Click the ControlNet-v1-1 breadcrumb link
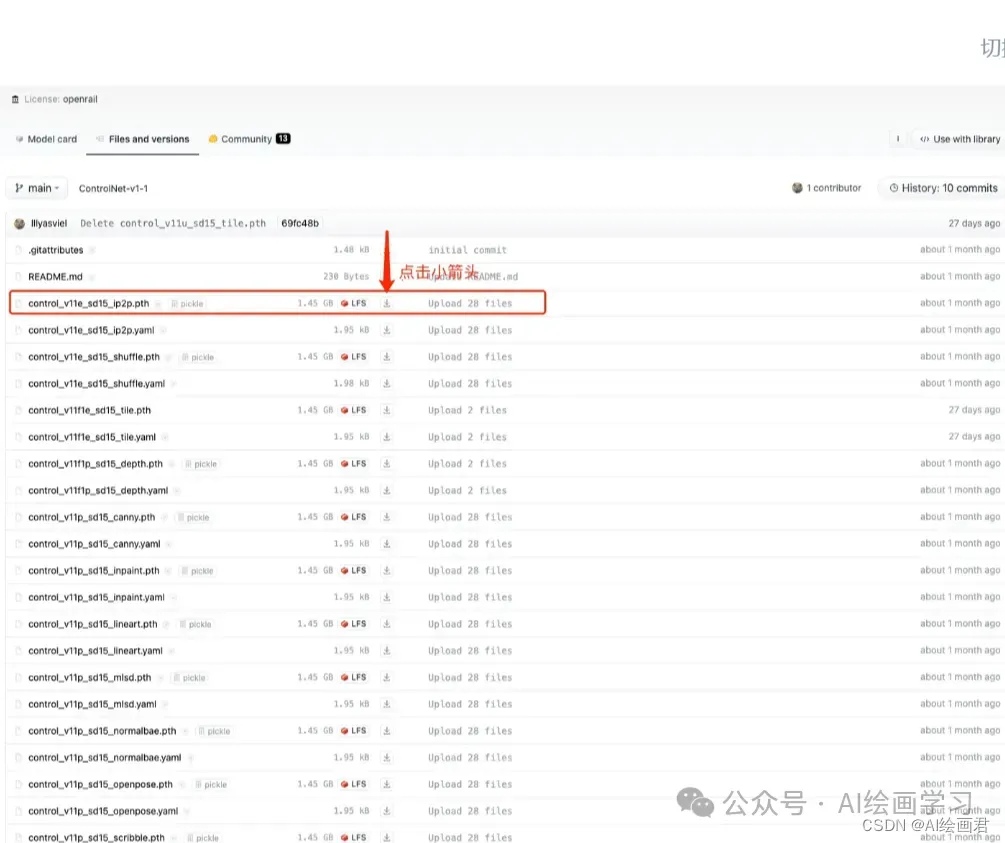The width and height of the screenshot is (1005, 843). point(113,188)
